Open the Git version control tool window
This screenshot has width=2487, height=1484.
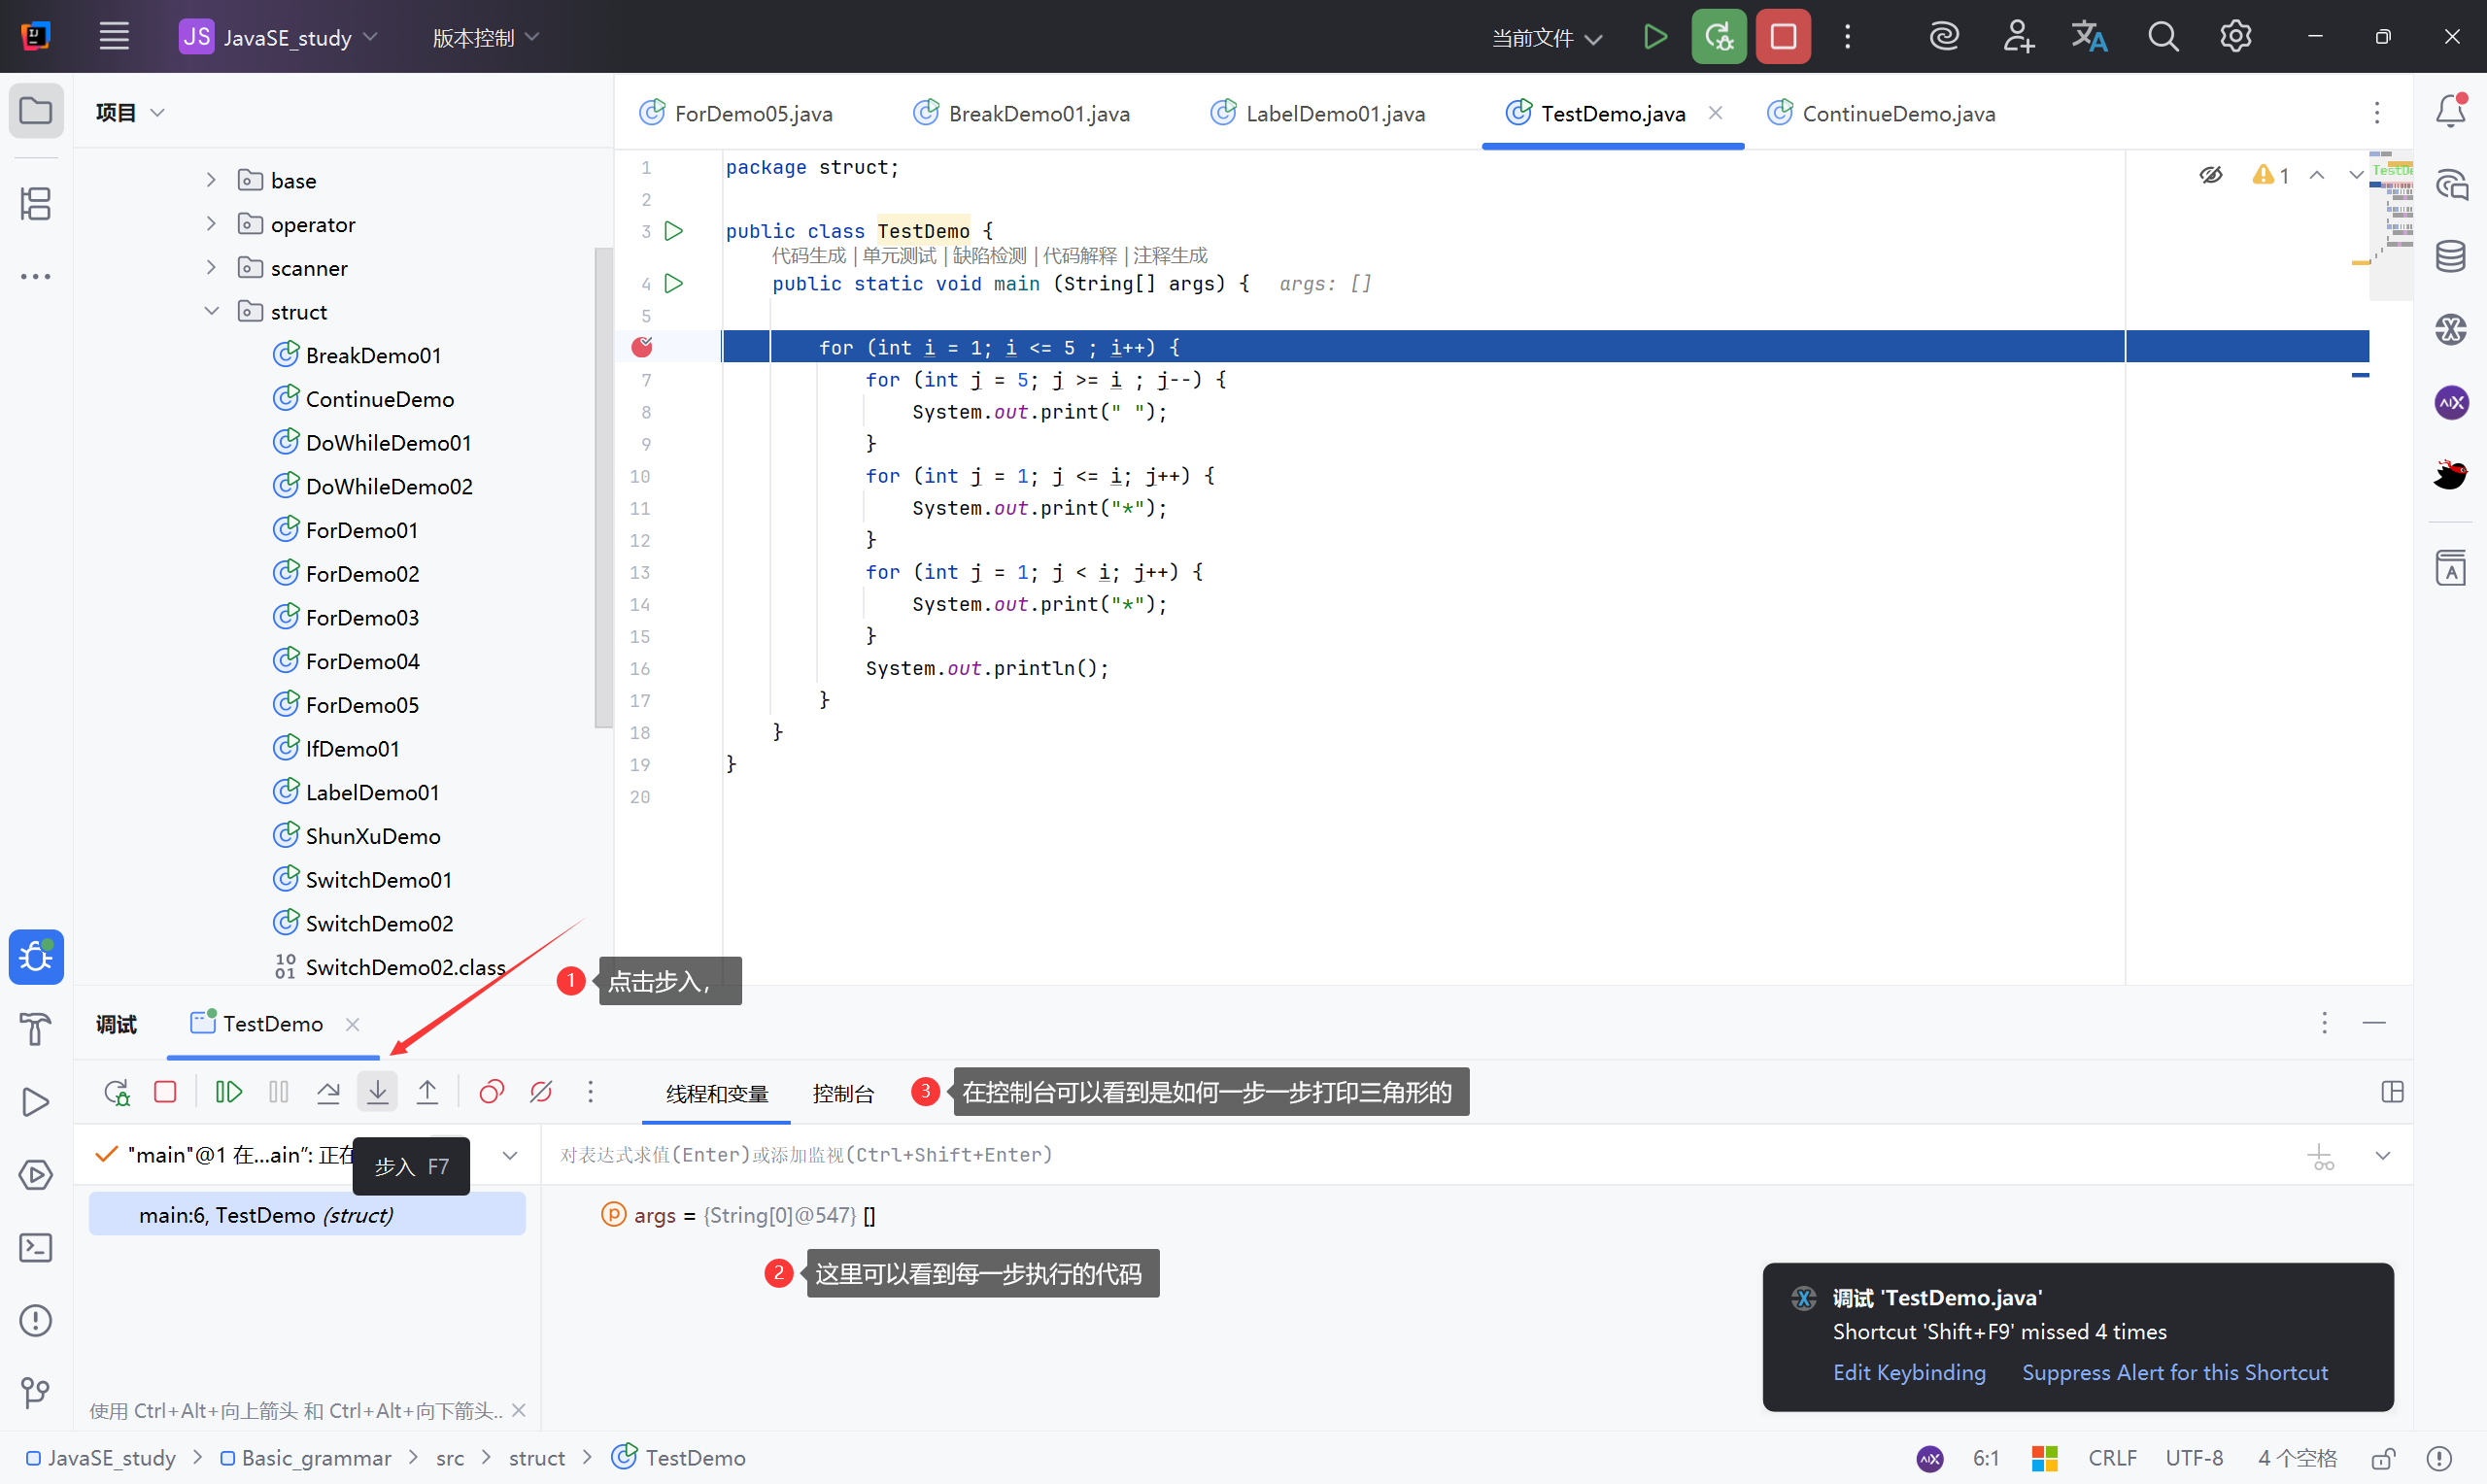(x=36, y=1392)
